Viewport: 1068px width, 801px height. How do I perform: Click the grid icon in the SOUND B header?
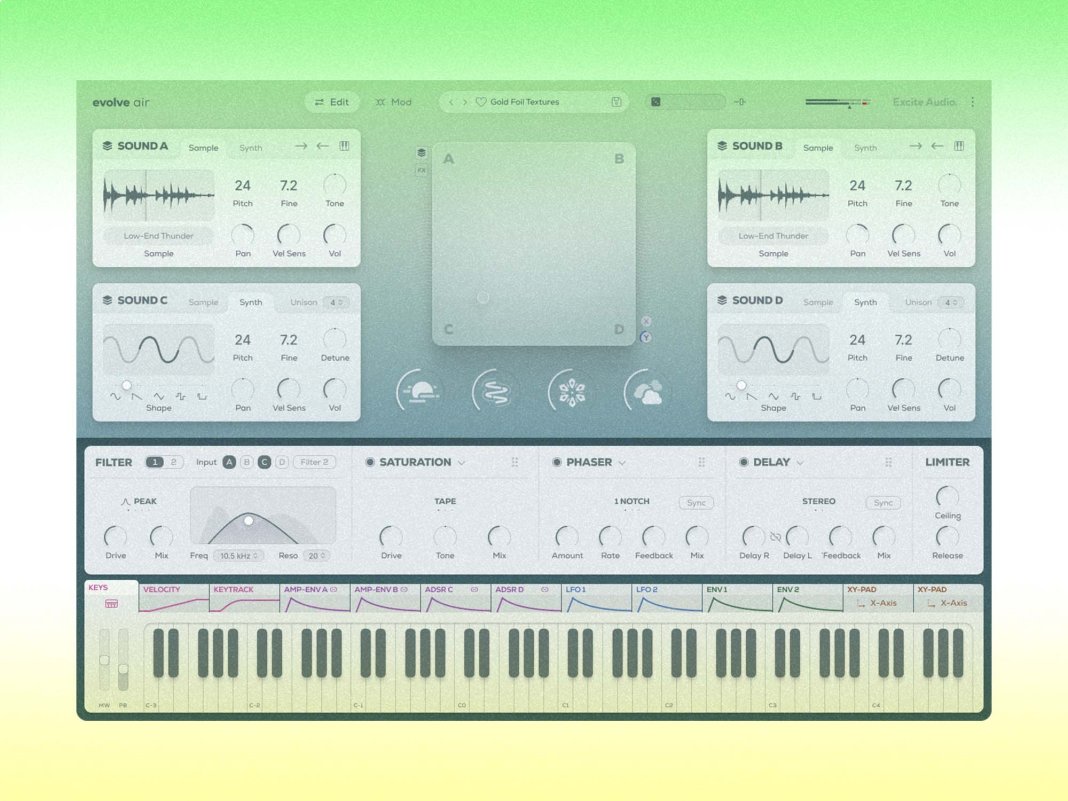click(x=959, y=146)
